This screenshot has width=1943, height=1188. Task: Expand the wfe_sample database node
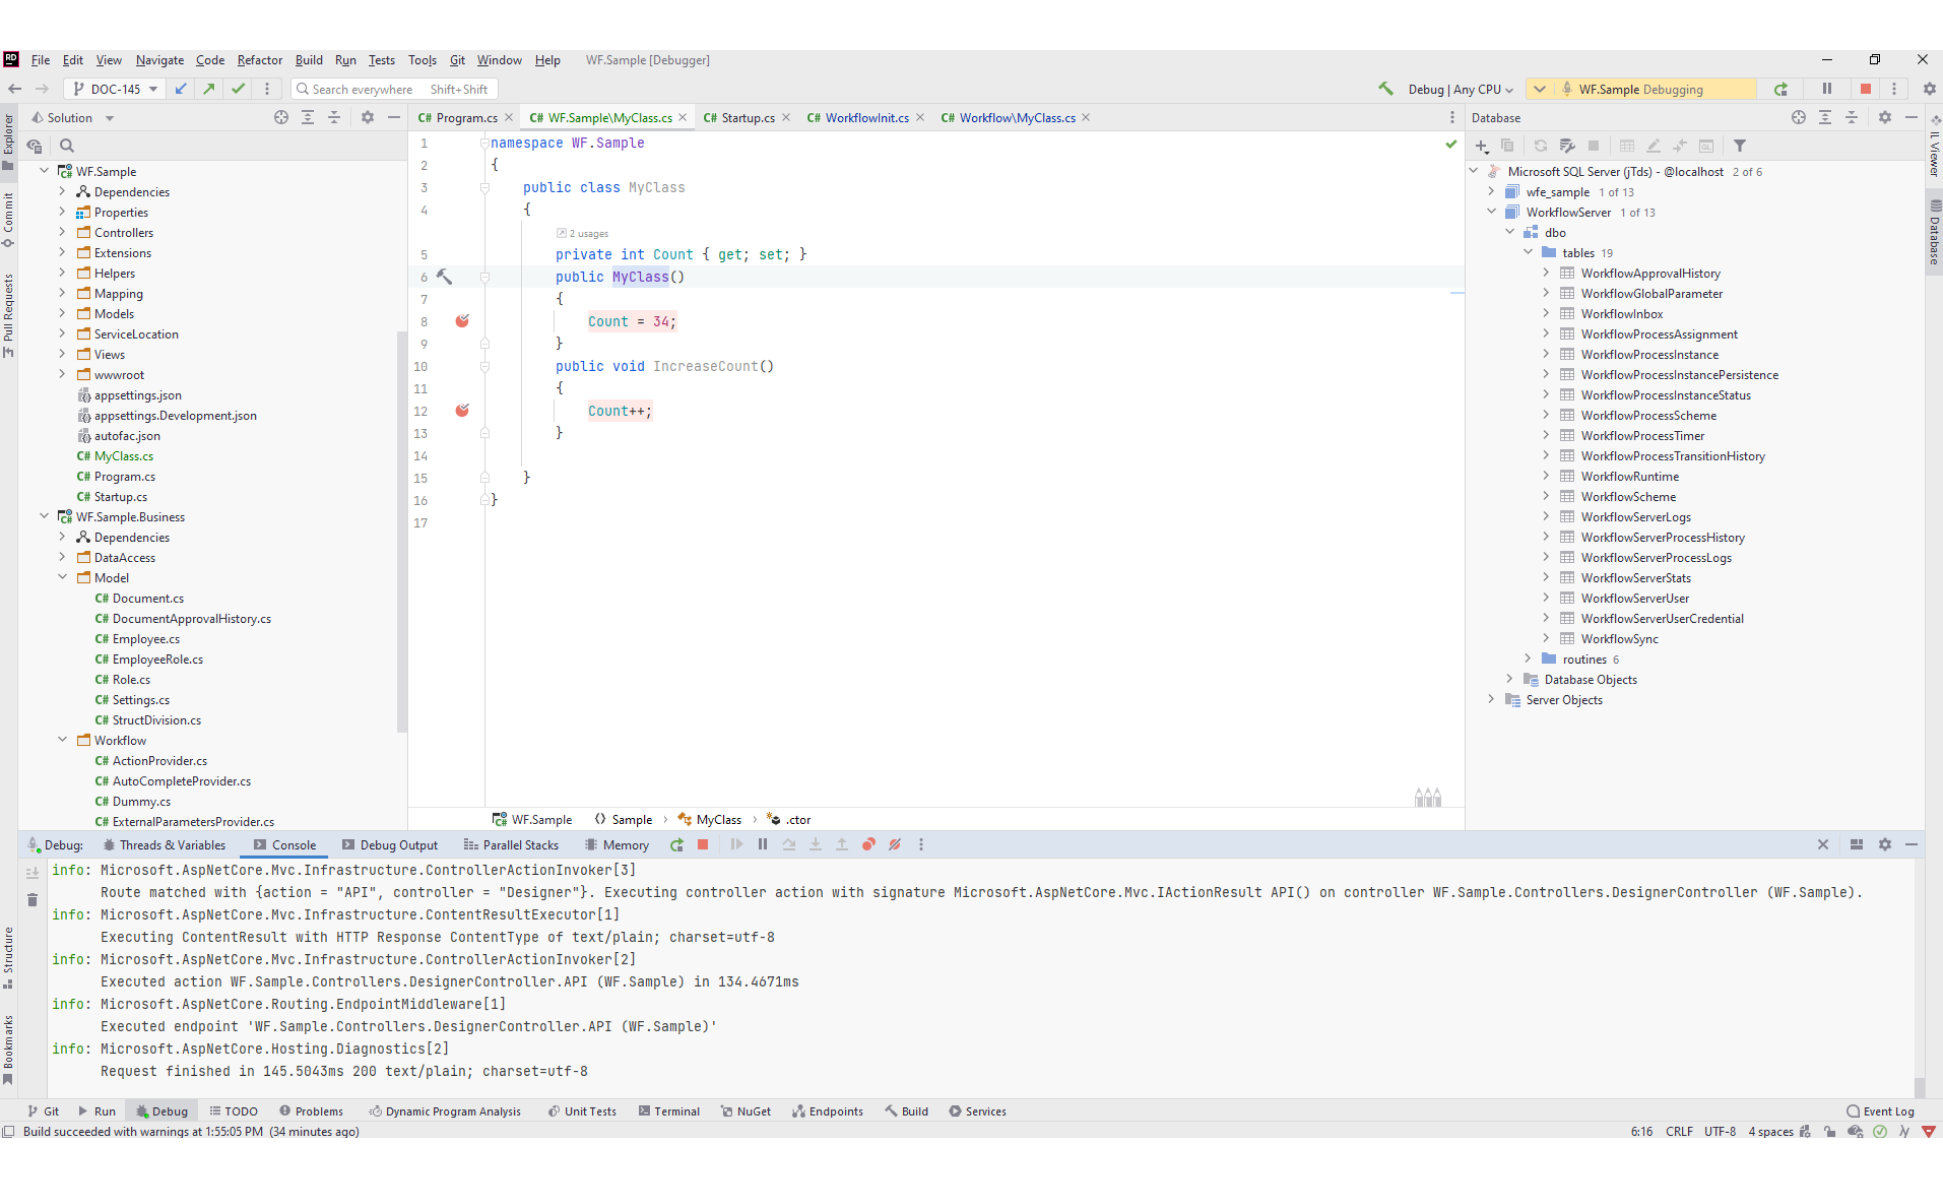coord(1491,191)
